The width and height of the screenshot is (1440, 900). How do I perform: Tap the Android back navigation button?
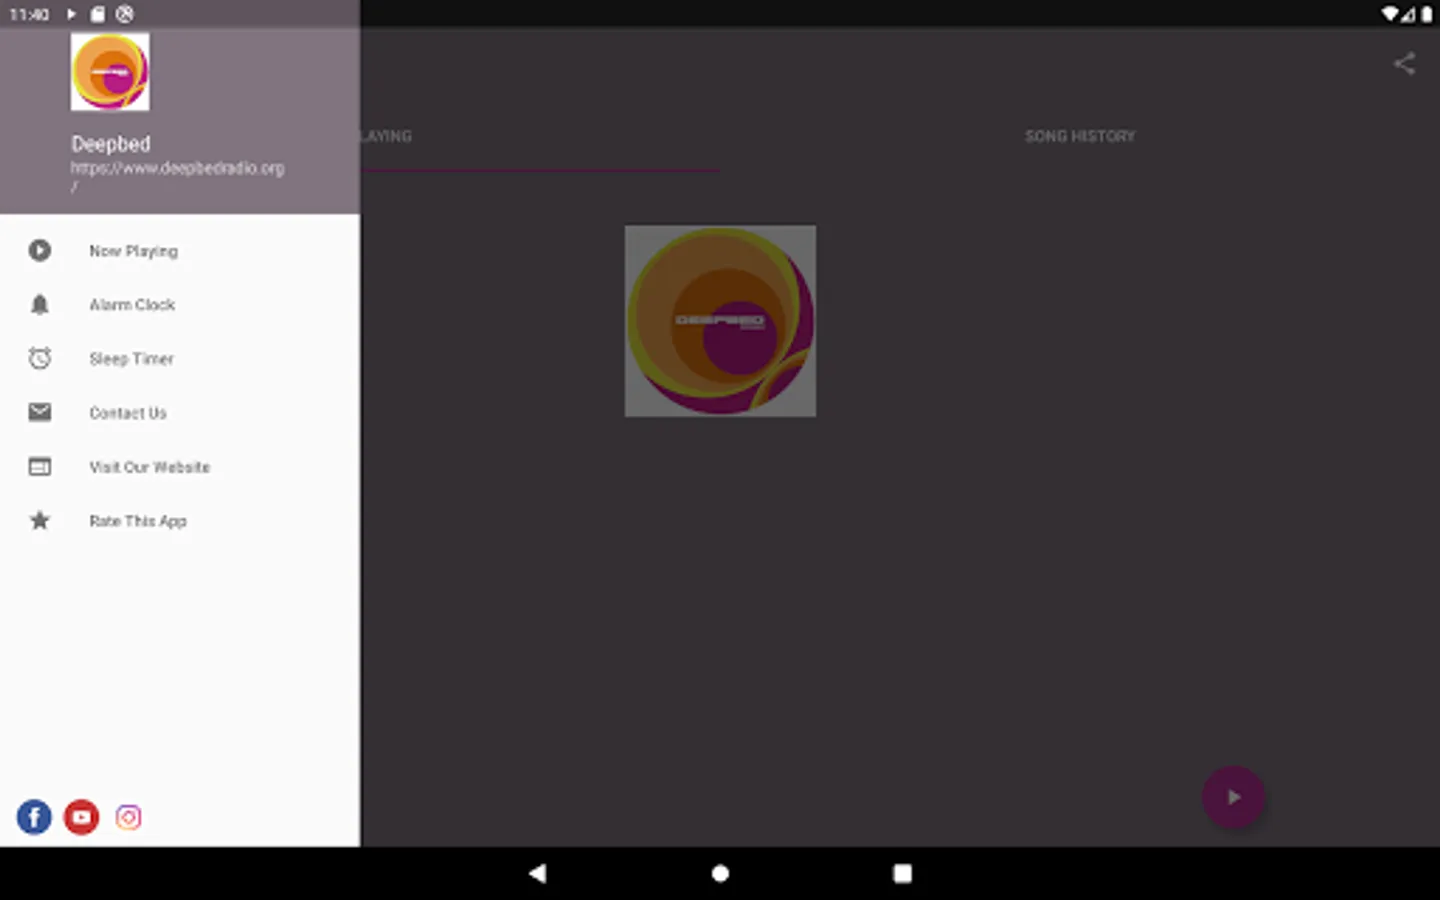[x=538, y=873]
